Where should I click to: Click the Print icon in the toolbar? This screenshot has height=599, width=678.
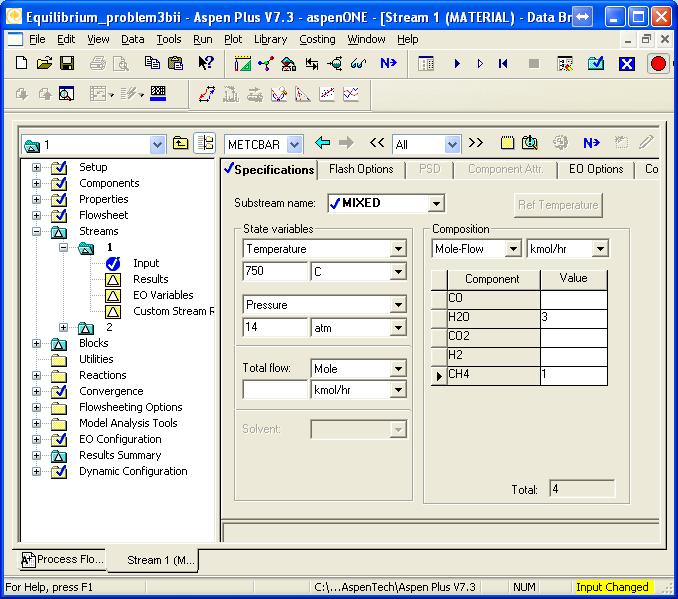coord(97,63)
